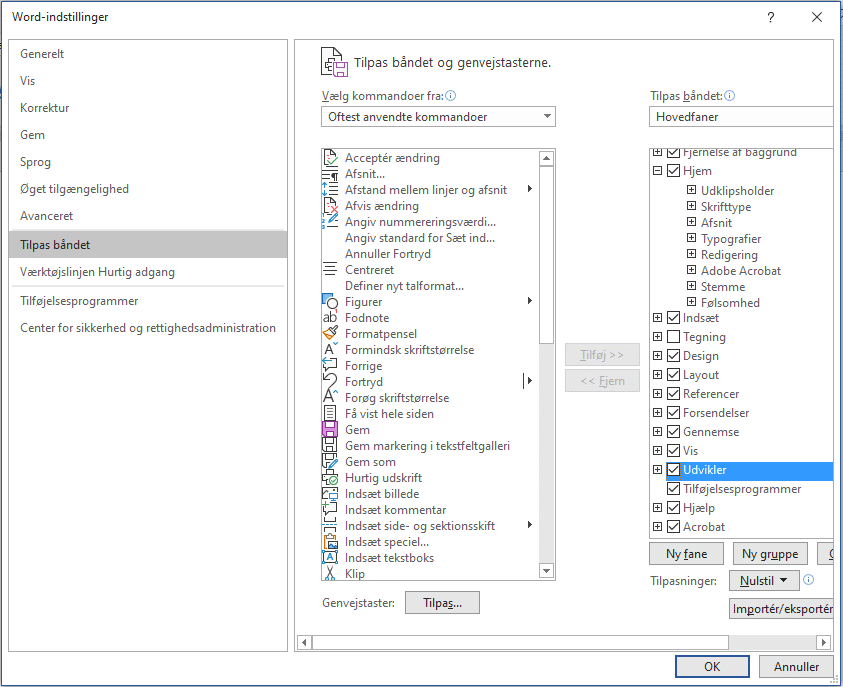Click the Ny fane button
The image size is (843, 687).
pyautogui.click(x=686, y=554)
